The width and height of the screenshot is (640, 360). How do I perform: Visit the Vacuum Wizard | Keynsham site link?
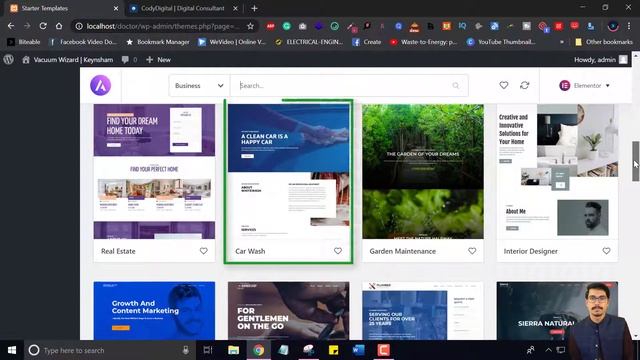pos(68,60)
